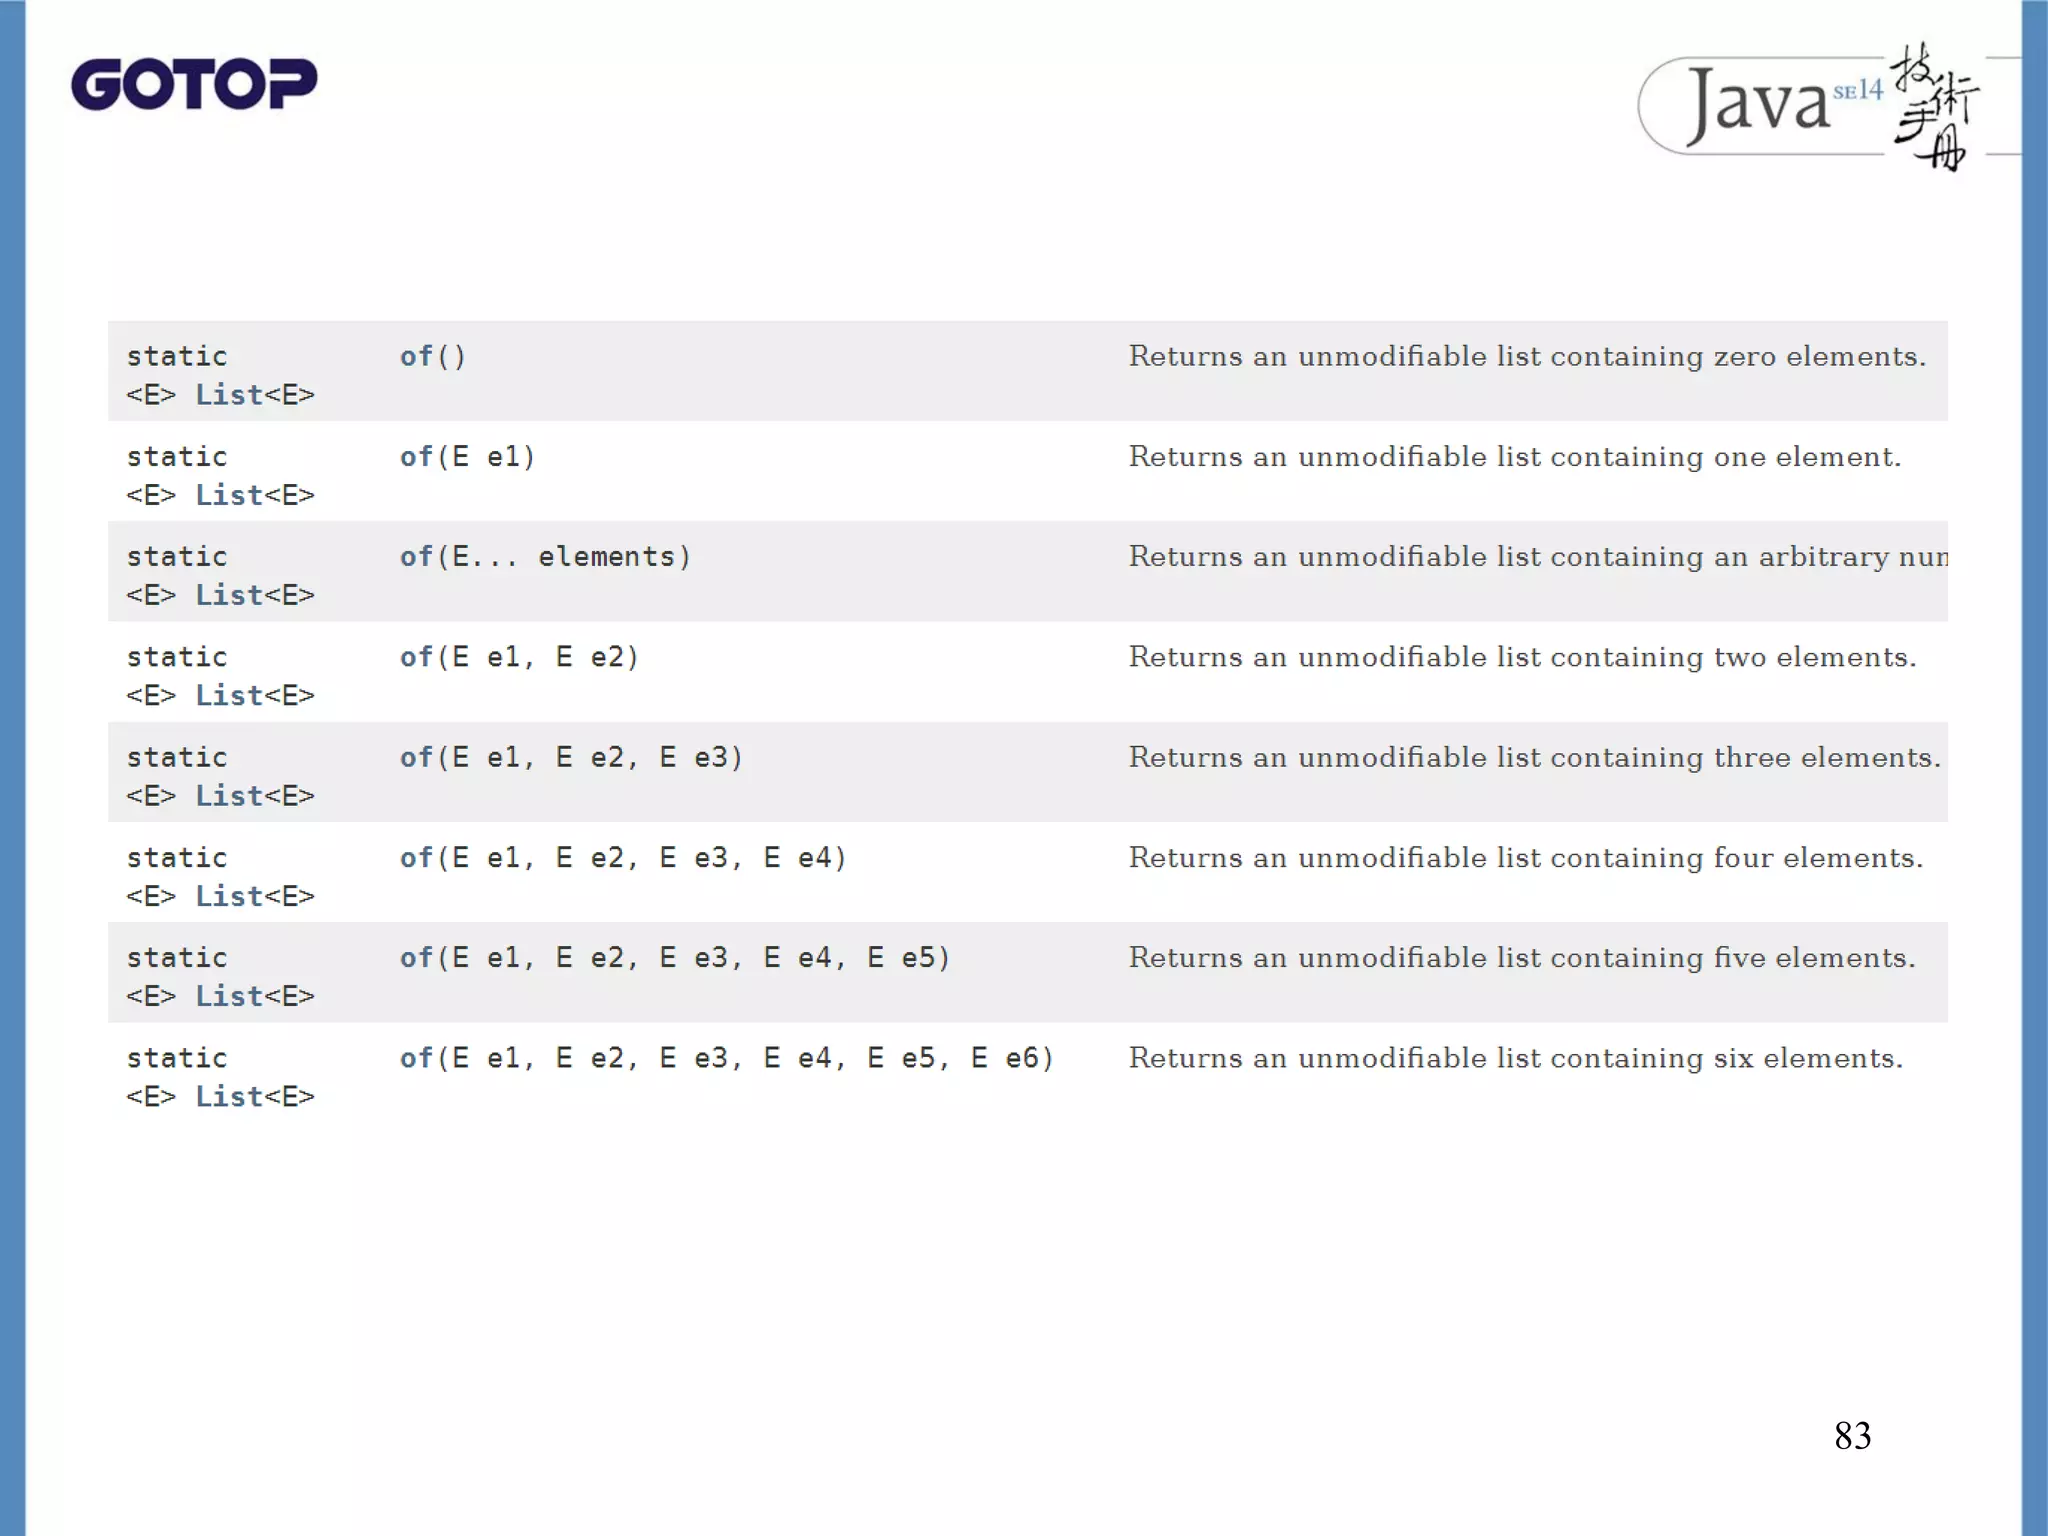Screen dimensions: 2048x1536
Task: Open the of(E... elements) method link
Action: 416,557
